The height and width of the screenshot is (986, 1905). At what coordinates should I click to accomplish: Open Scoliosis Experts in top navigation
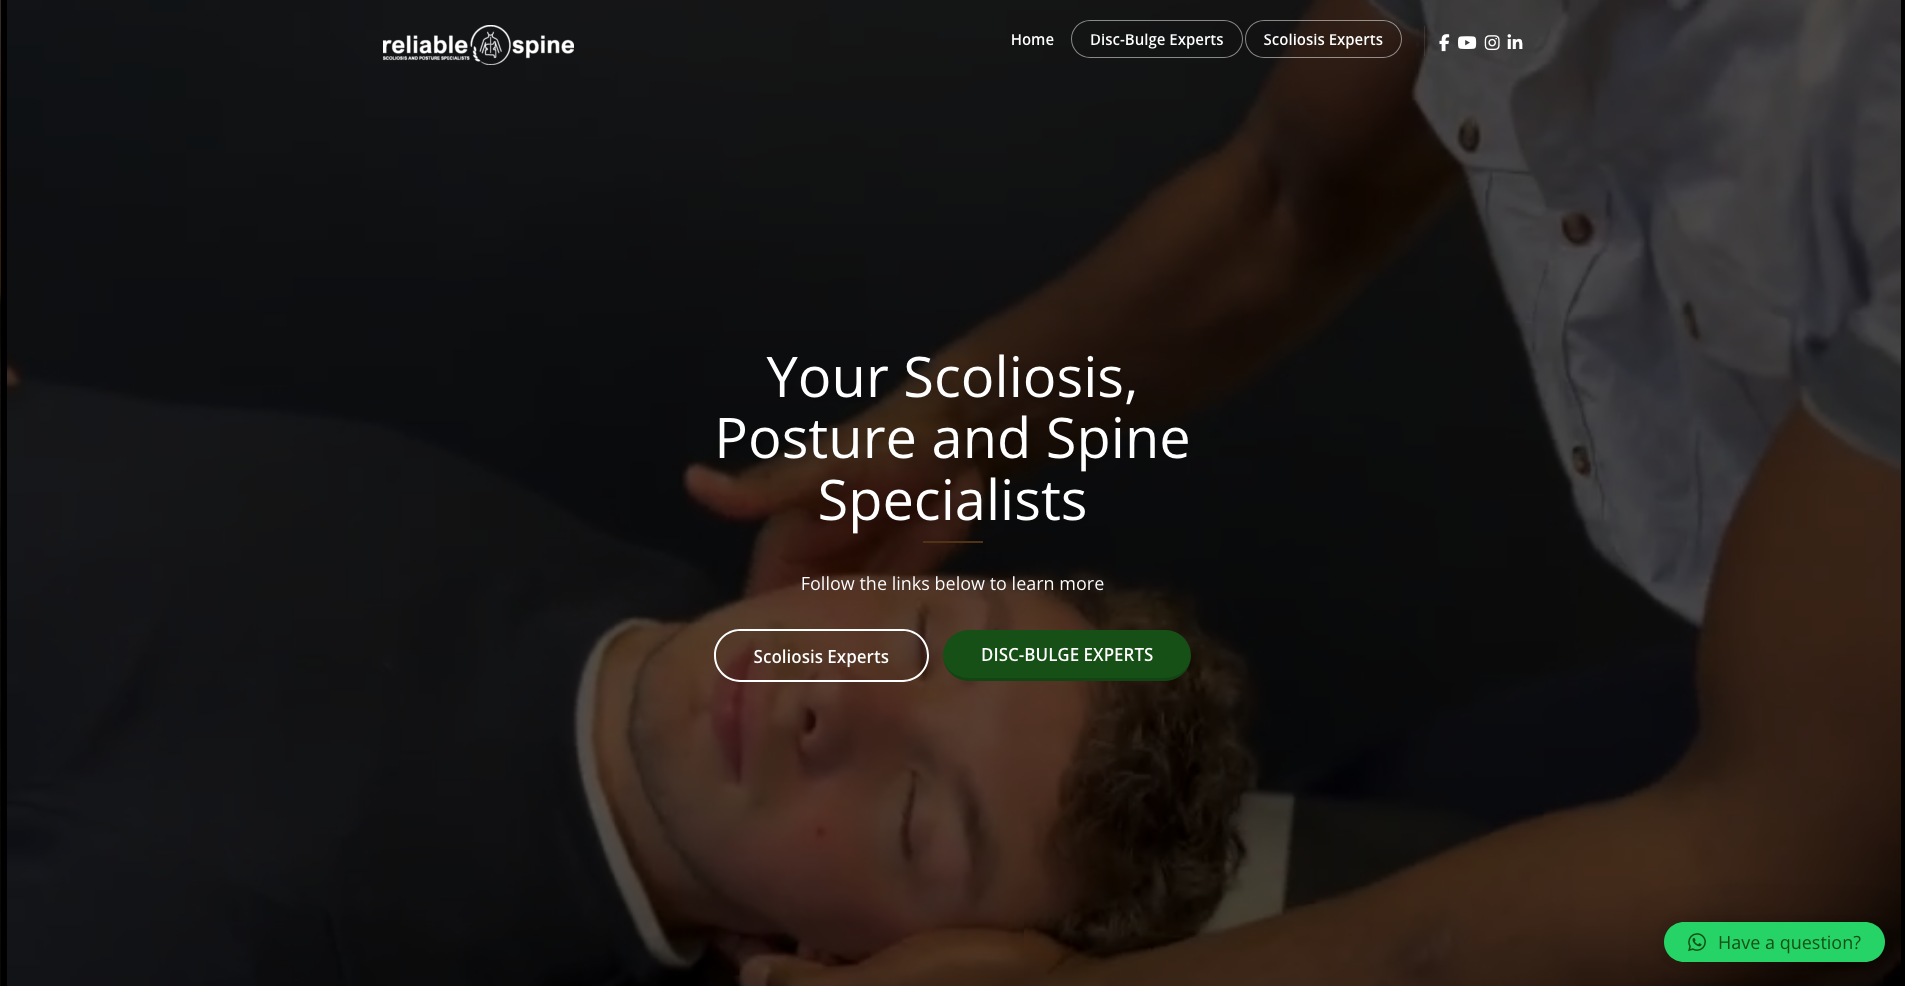coord(1323,39)
